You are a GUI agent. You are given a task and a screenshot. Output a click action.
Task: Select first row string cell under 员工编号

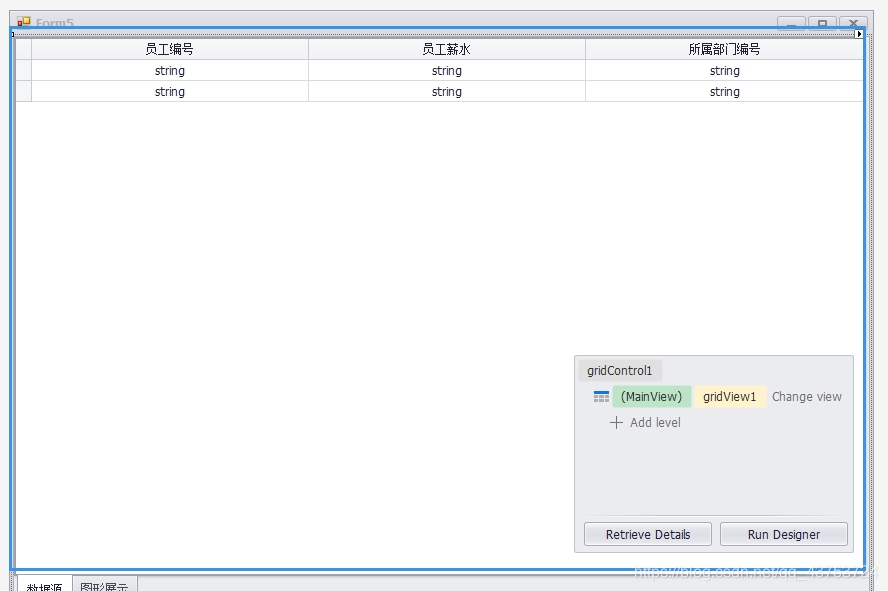[170, 71]
